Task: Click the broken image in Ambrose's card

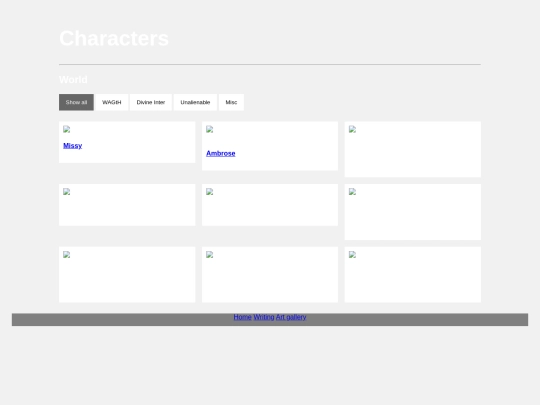Action: tap(209, 129)
